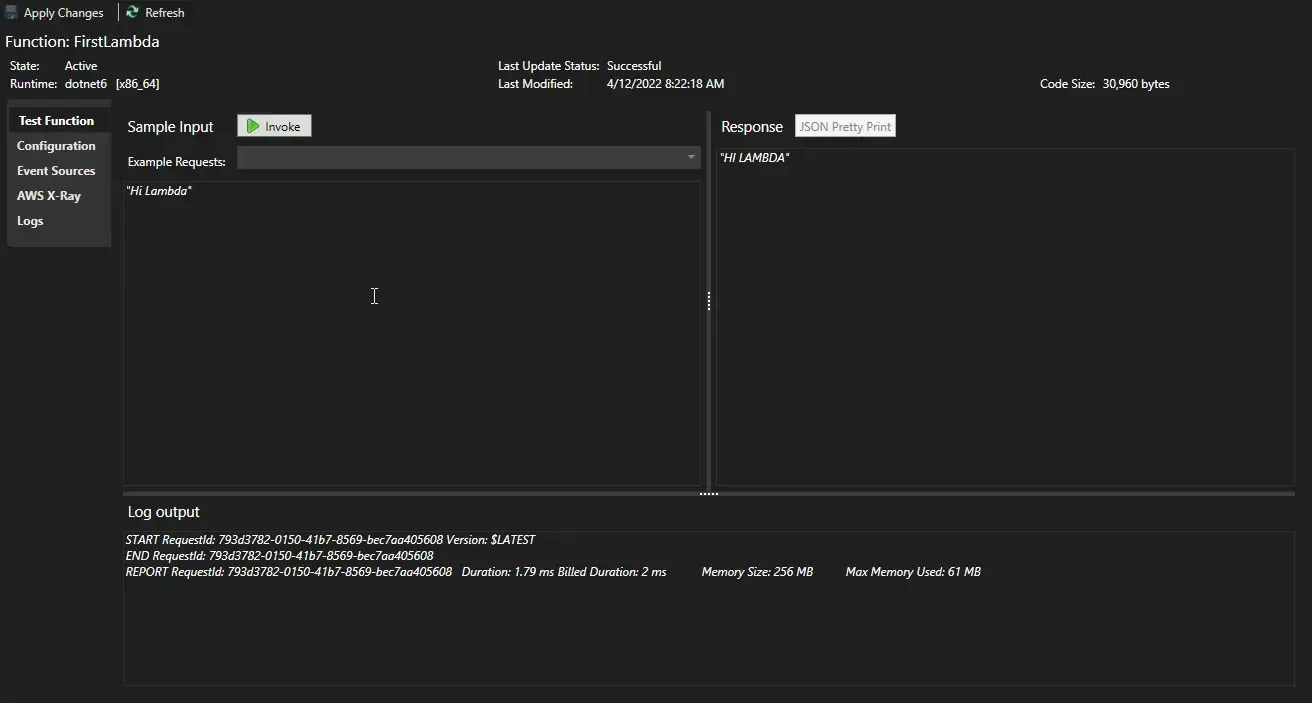This screenshot has width=1312, height=703.
Task: Toggle JSON Pretty Print for the response
Action: click(844, 125)
